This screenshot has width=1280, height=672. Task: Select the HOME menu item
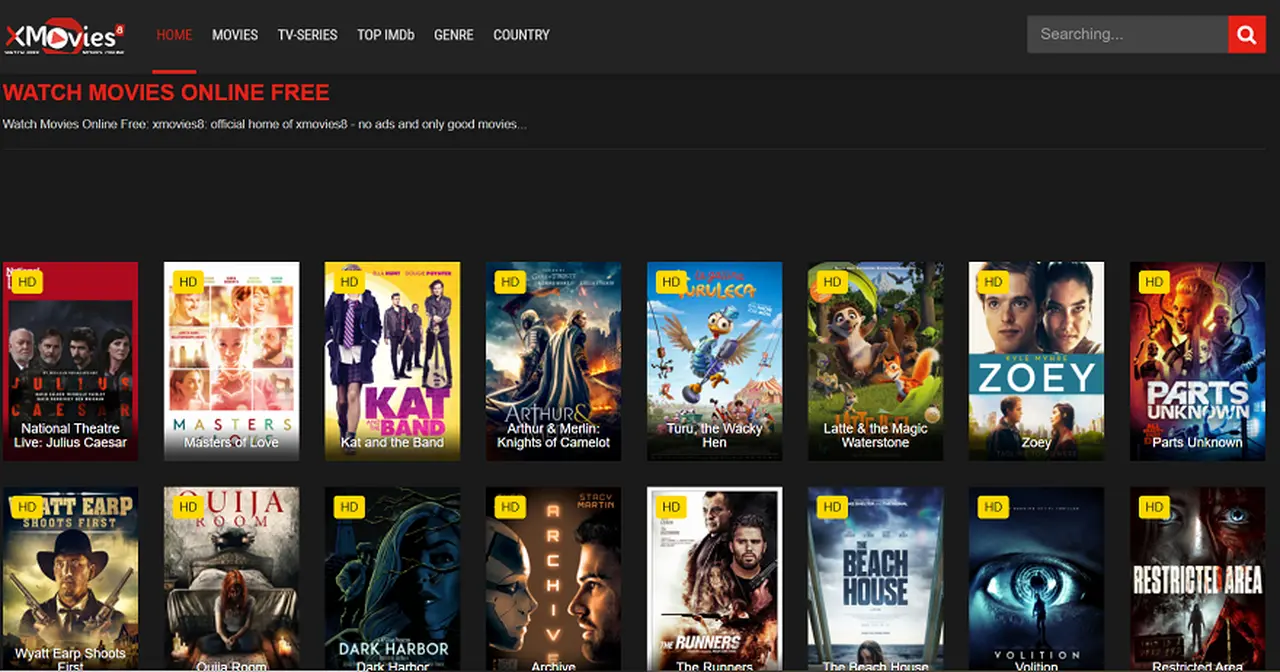click(174, 35)
